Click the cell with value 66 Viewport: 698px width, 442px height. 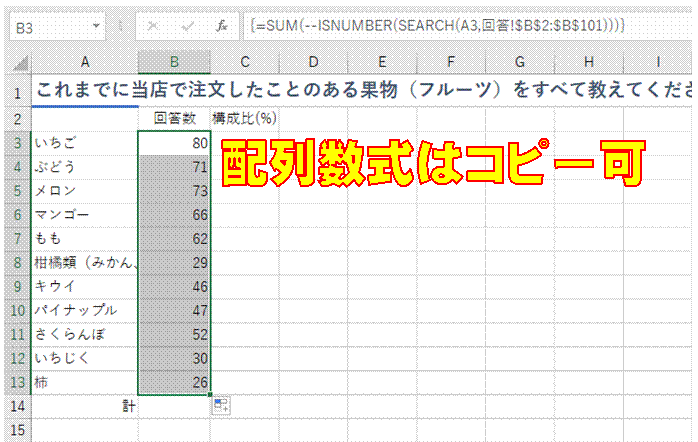[174, 215]
